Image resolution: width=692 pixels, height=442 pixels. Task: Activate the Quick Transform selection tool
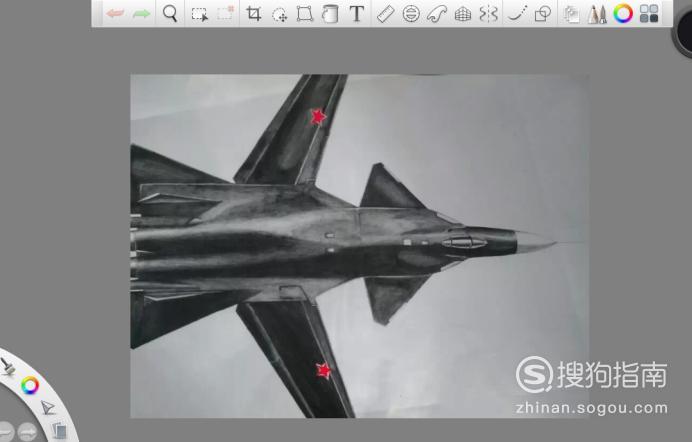click(x=226, y=13)
